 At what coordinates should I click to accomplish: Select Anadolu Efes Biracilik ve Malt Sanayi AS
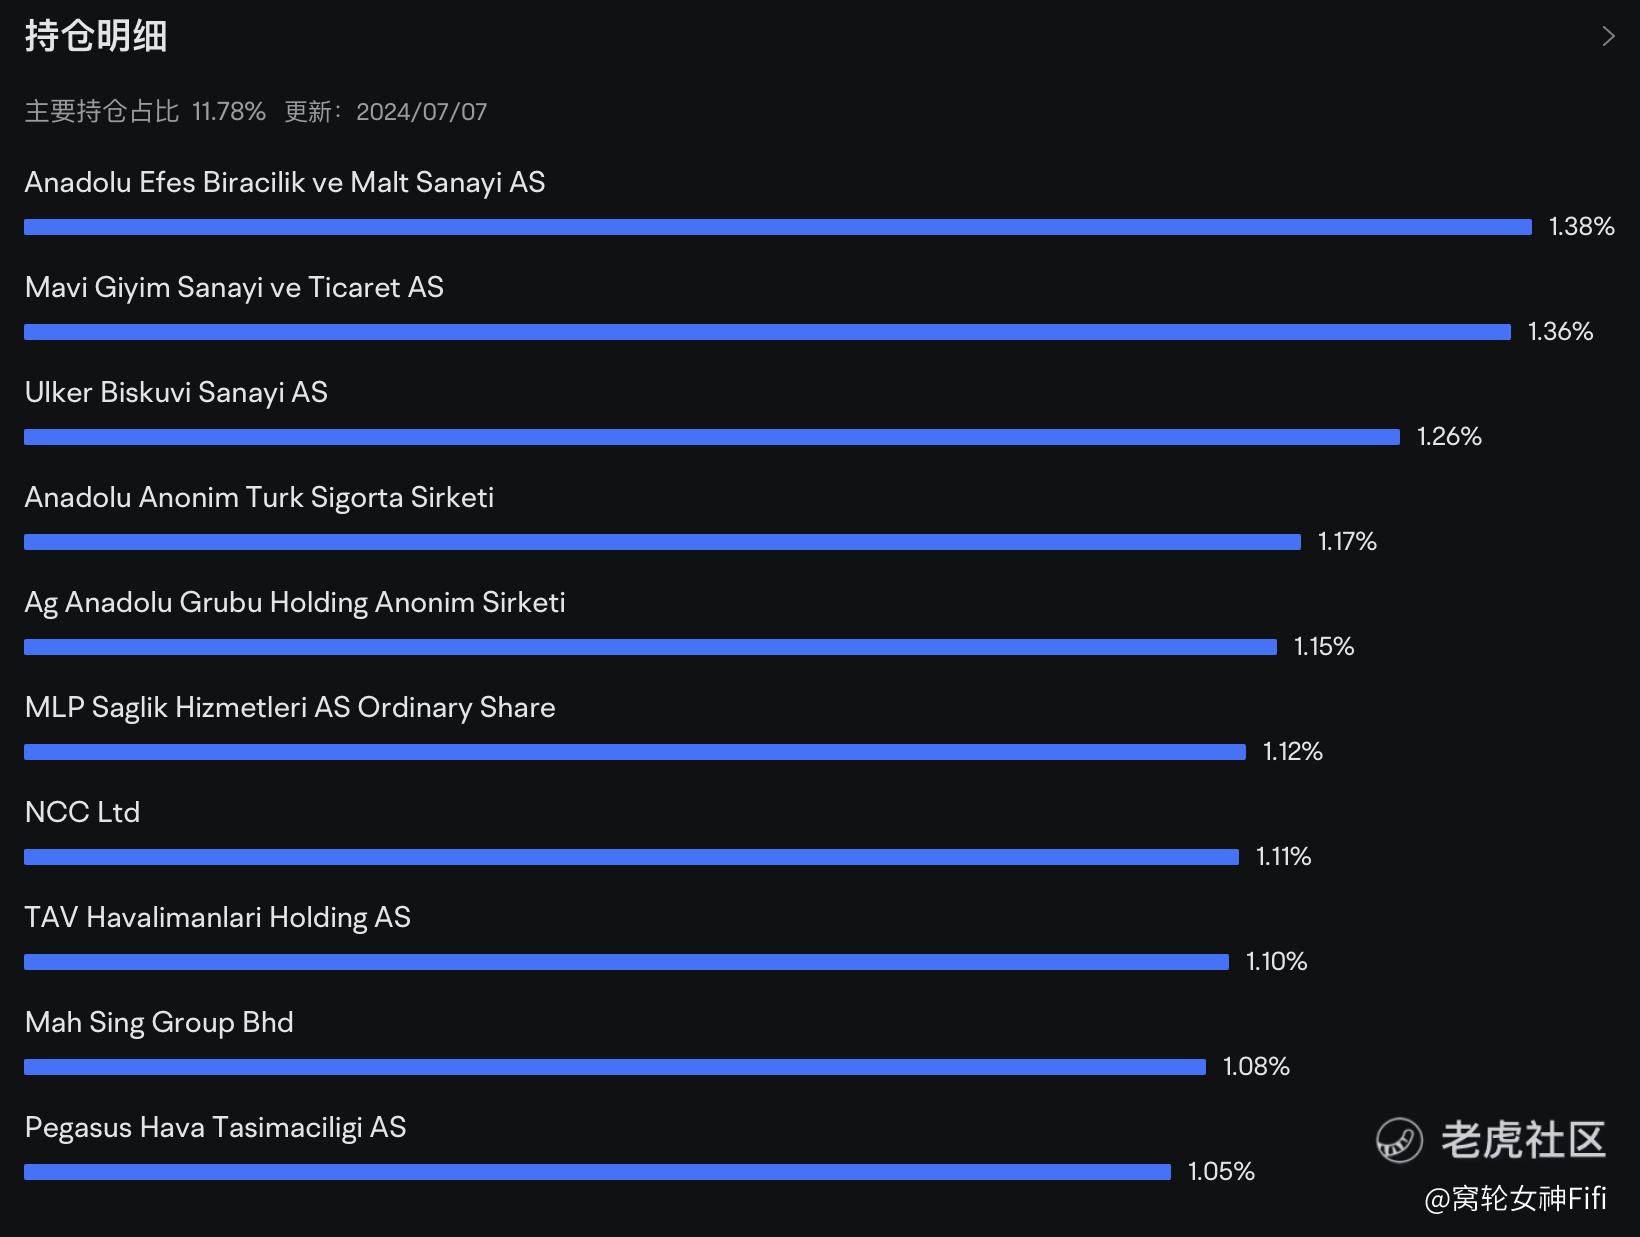(x=285, y=182)
